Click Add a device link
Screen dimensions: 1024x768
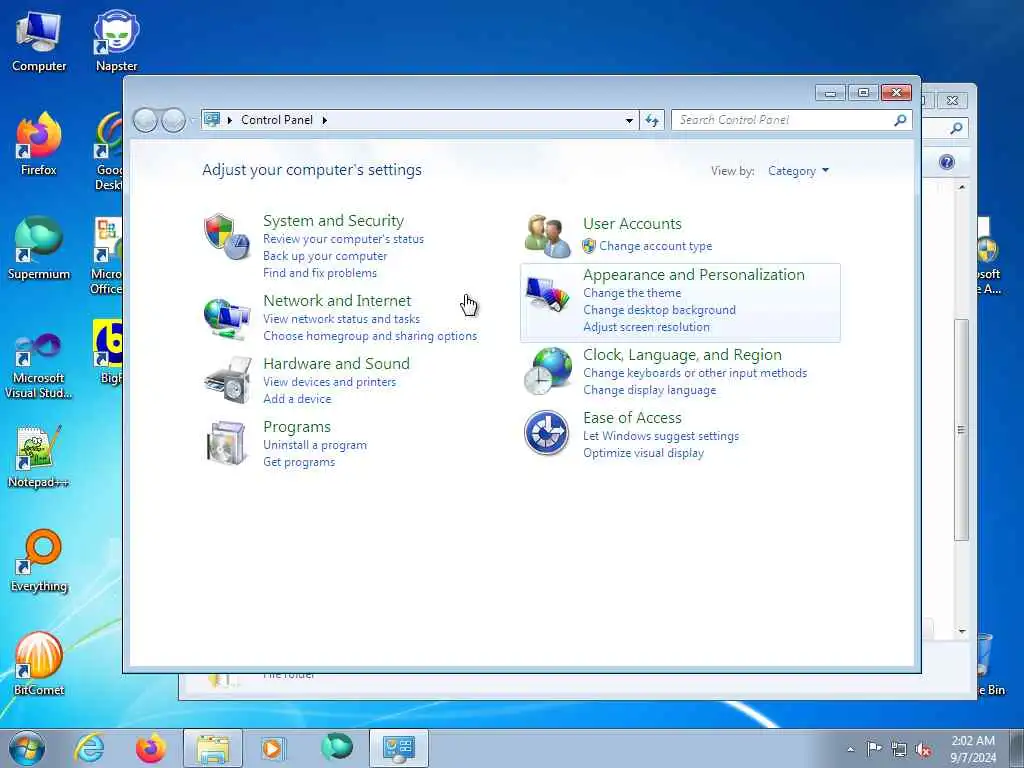pyautogui.click(x=297, y=399)
